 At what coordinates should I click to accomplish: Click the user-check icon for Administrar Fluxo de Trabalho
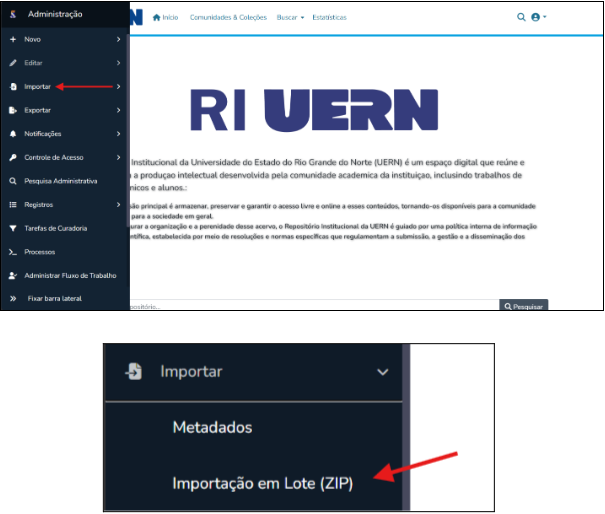pyautogui.click(x=13, y=276)
